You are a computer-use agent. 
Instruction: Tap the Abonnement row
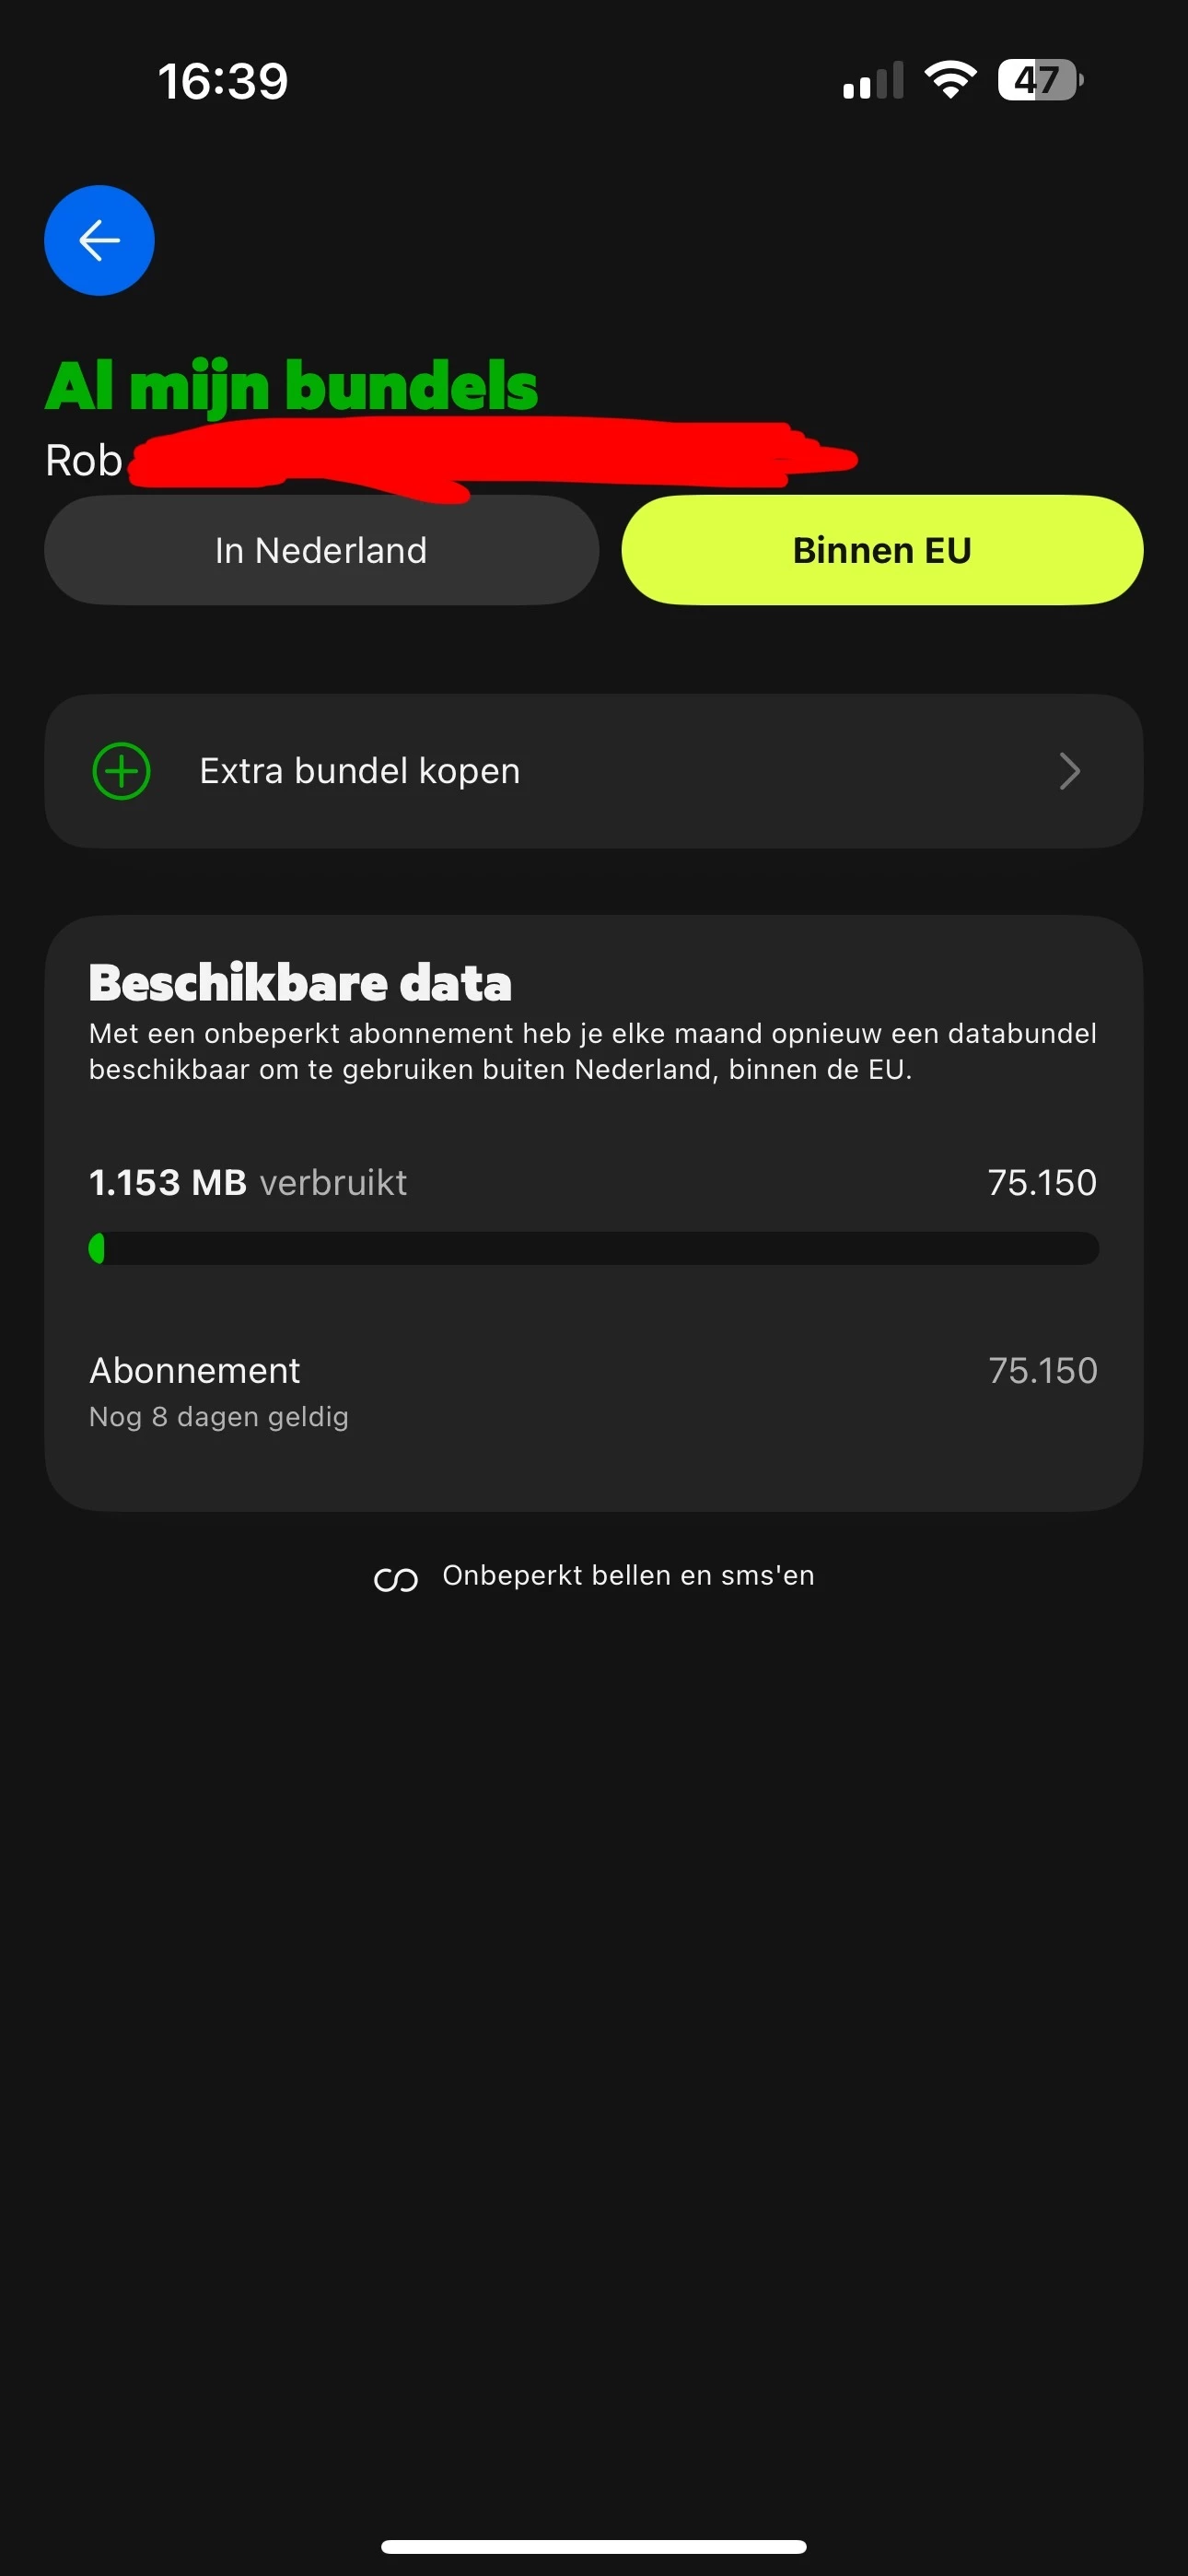594,1391
